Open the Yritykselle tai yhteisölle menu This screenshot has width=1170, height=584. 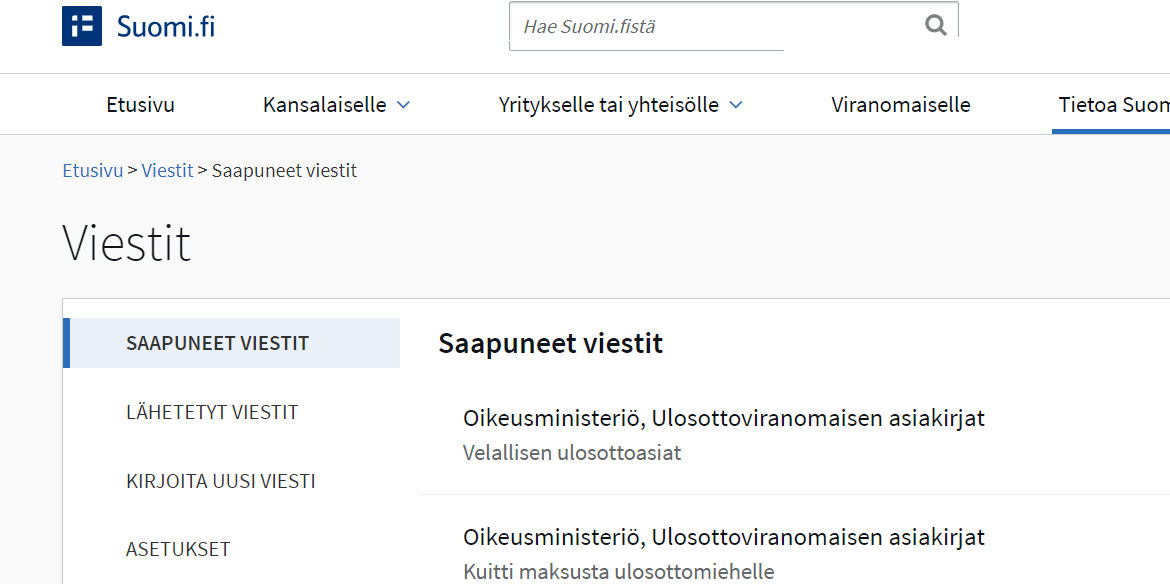tap(608, 104)
